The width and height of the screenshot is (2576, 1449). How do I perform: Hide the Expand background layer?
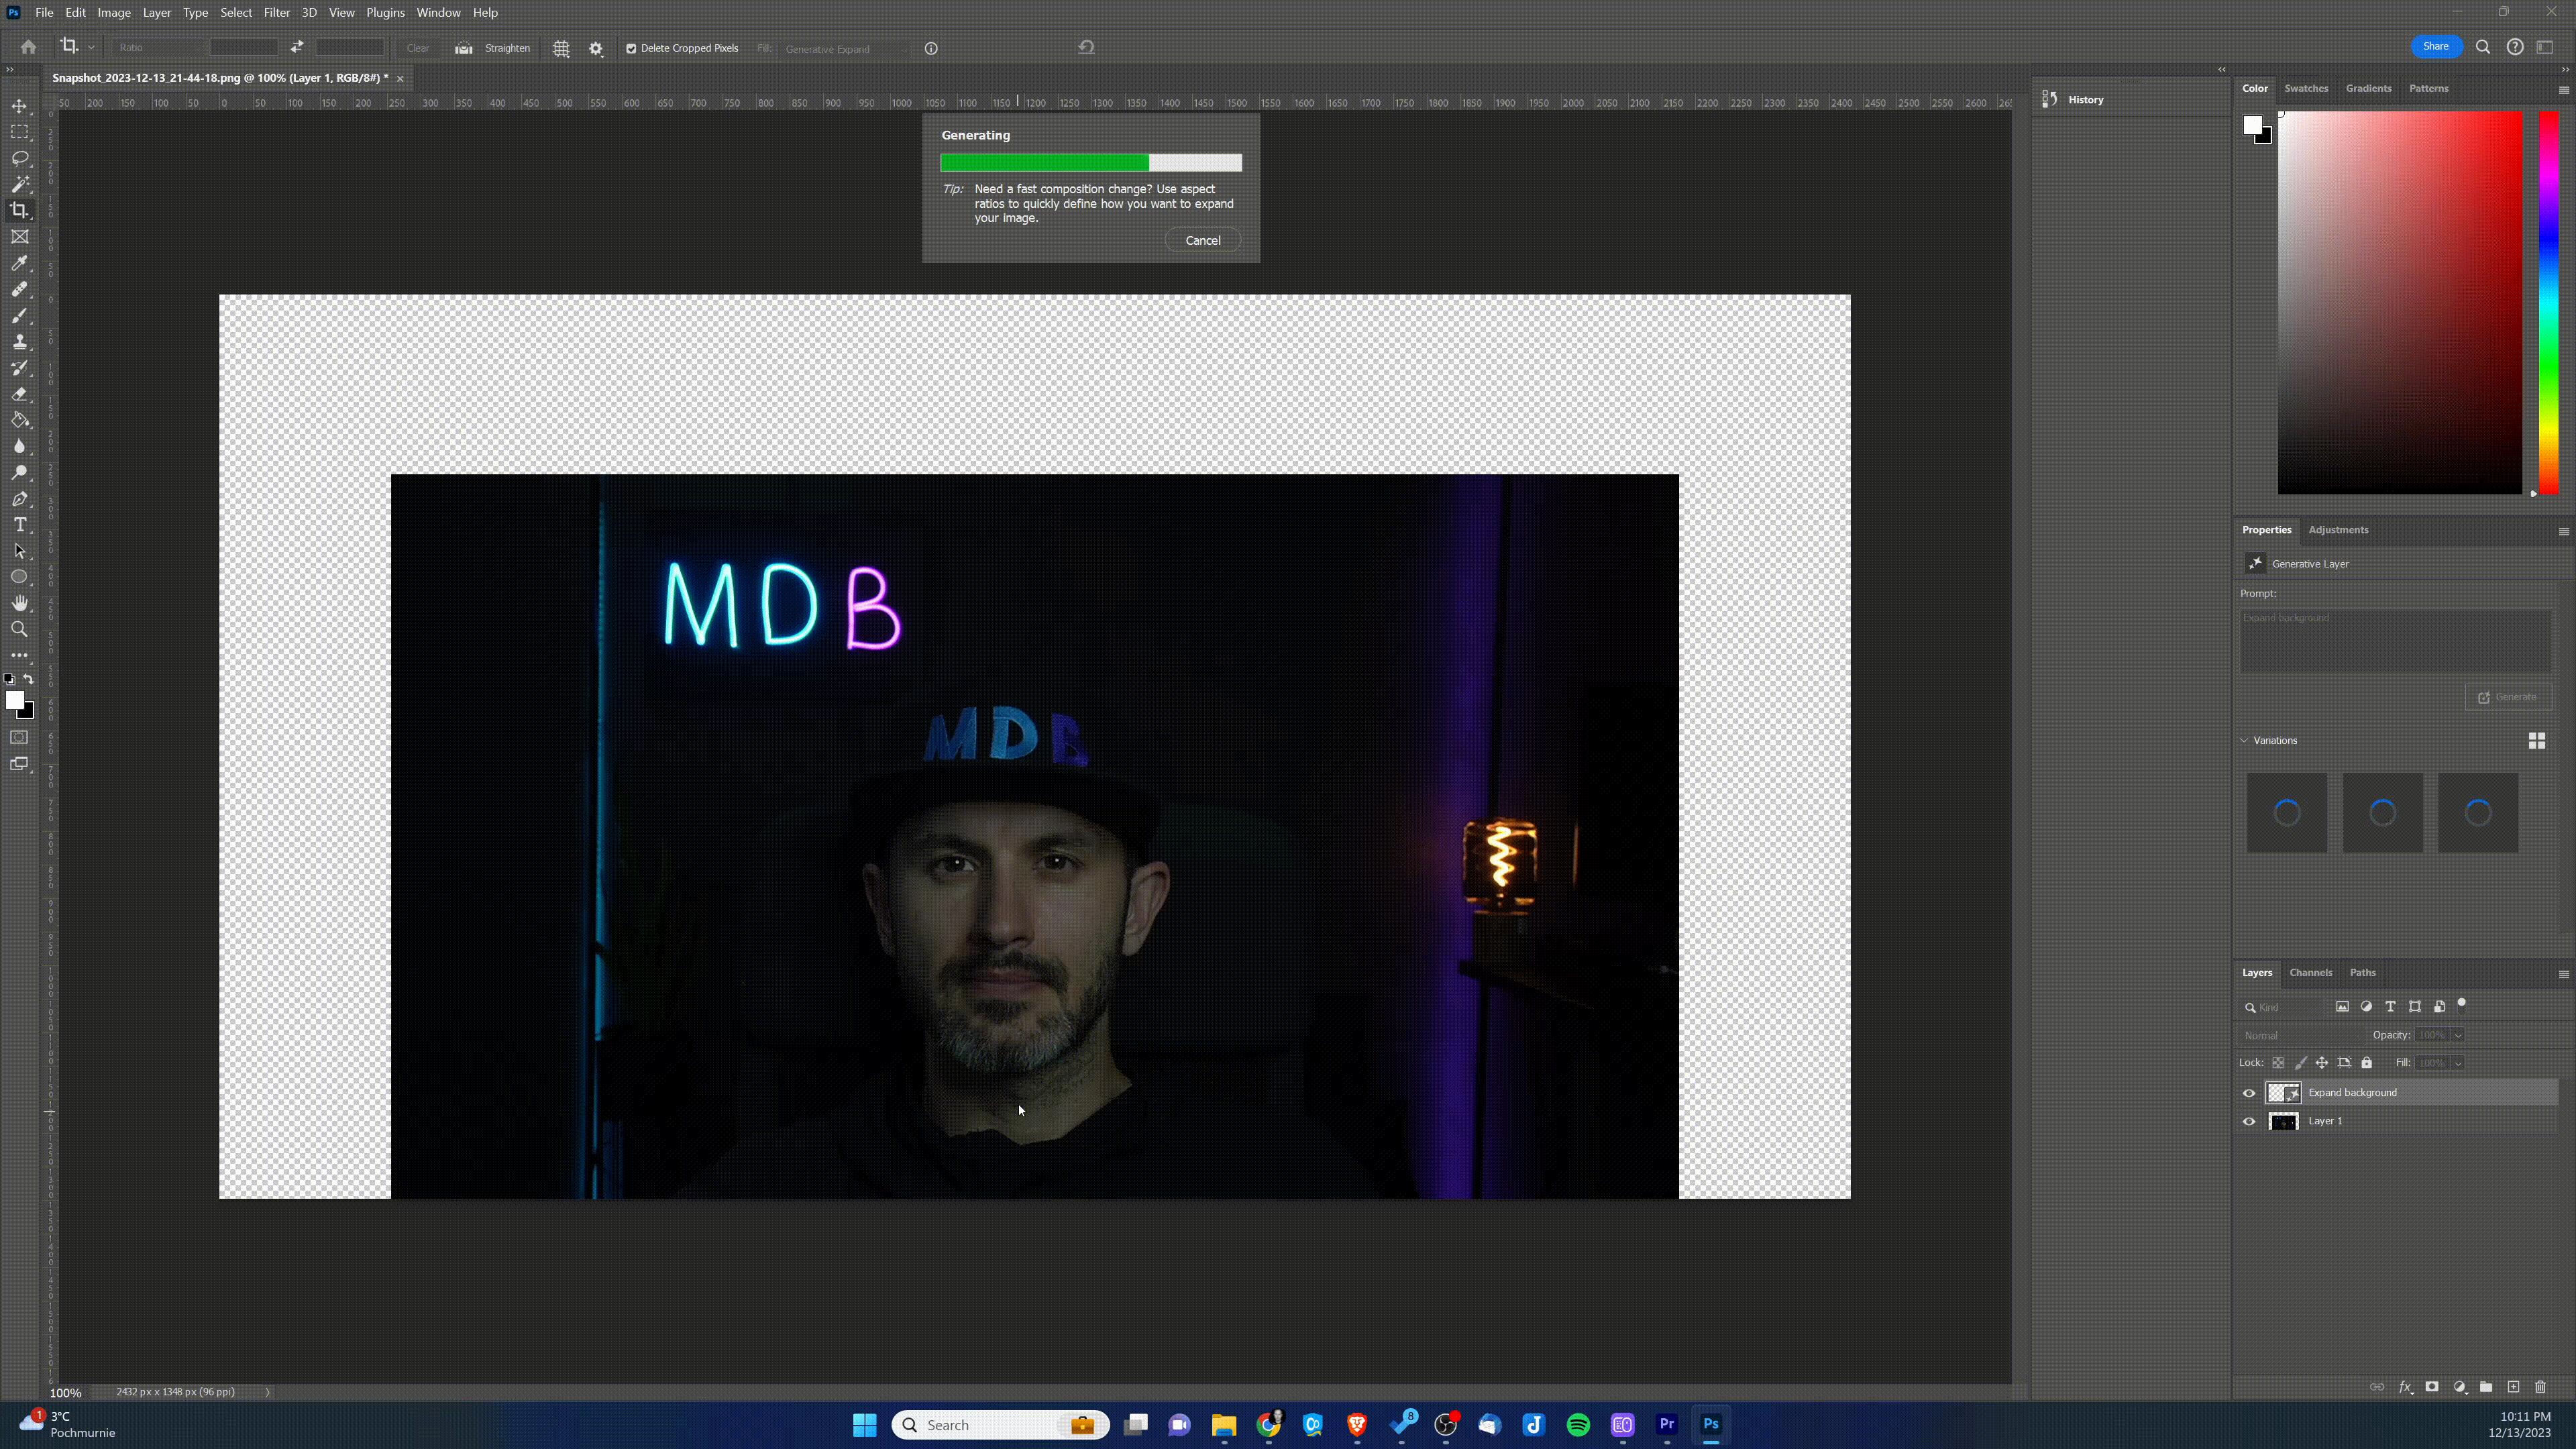(2249, 1093)
